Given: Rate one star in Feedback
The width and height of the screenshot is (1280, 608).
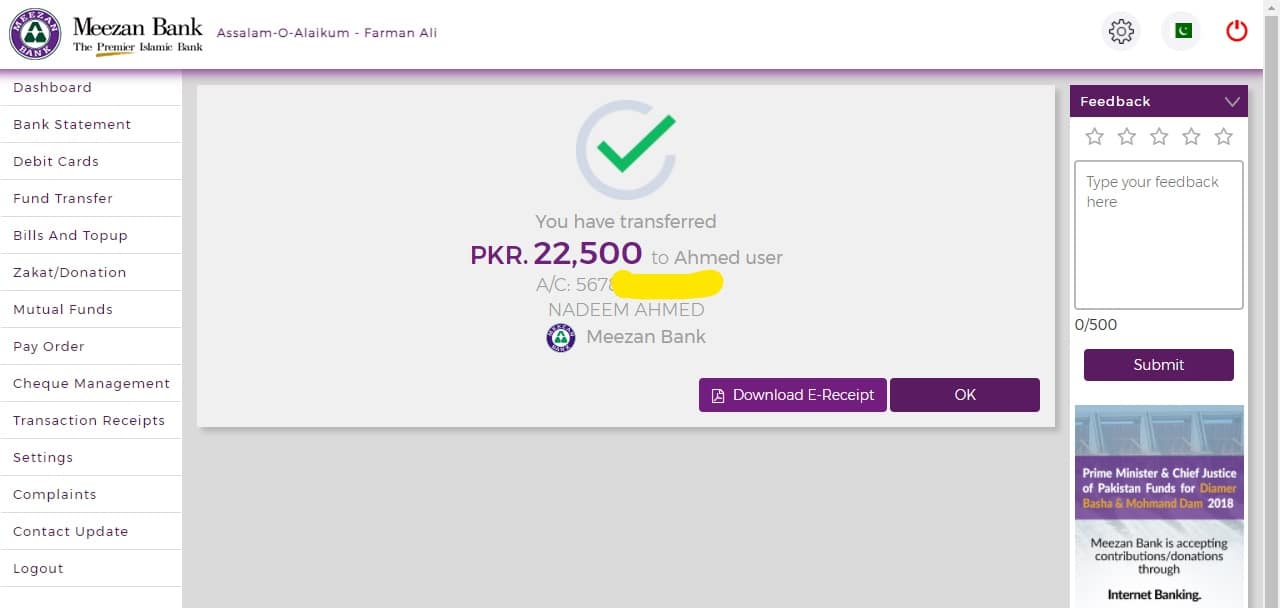Looking at the screenshot, I should (x=1095, y=137).
